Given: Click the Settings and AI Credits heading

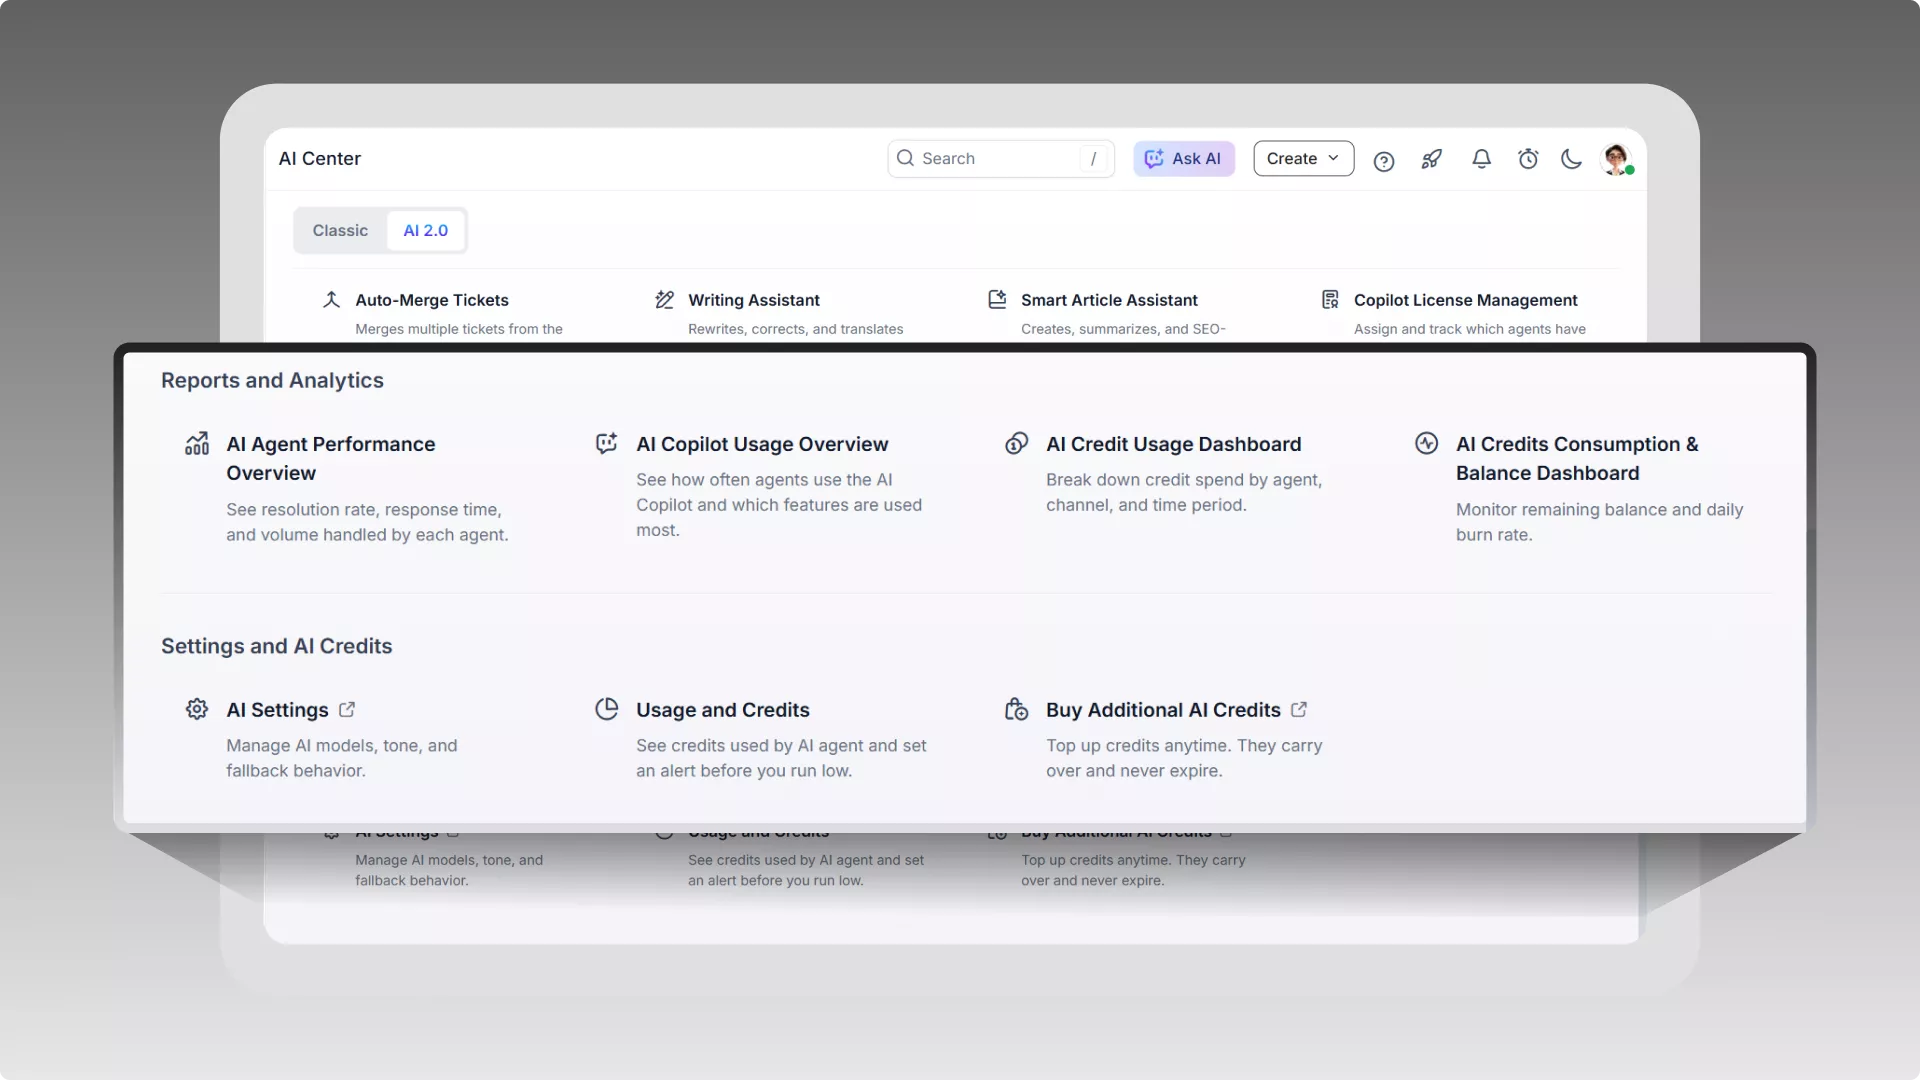Looking at the screenshot, I should point(277,646).
